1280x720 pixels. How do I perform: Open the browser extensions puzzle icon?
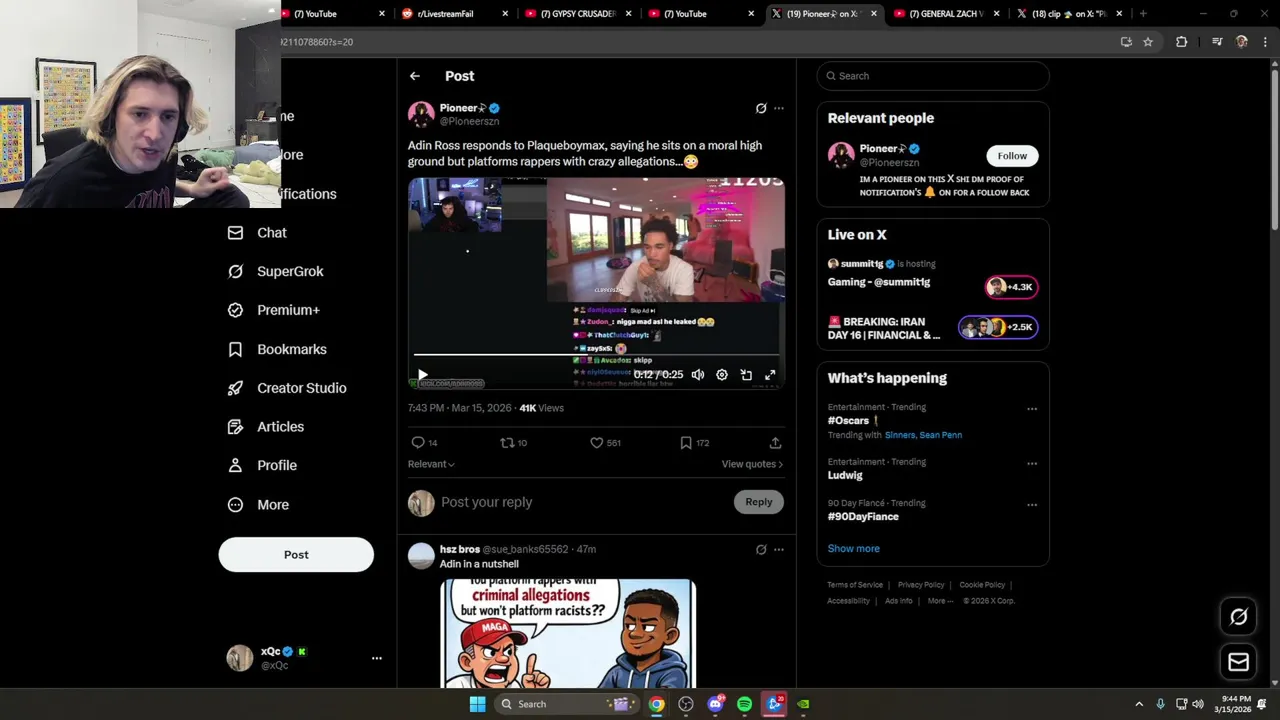[x=1181, y=42]
